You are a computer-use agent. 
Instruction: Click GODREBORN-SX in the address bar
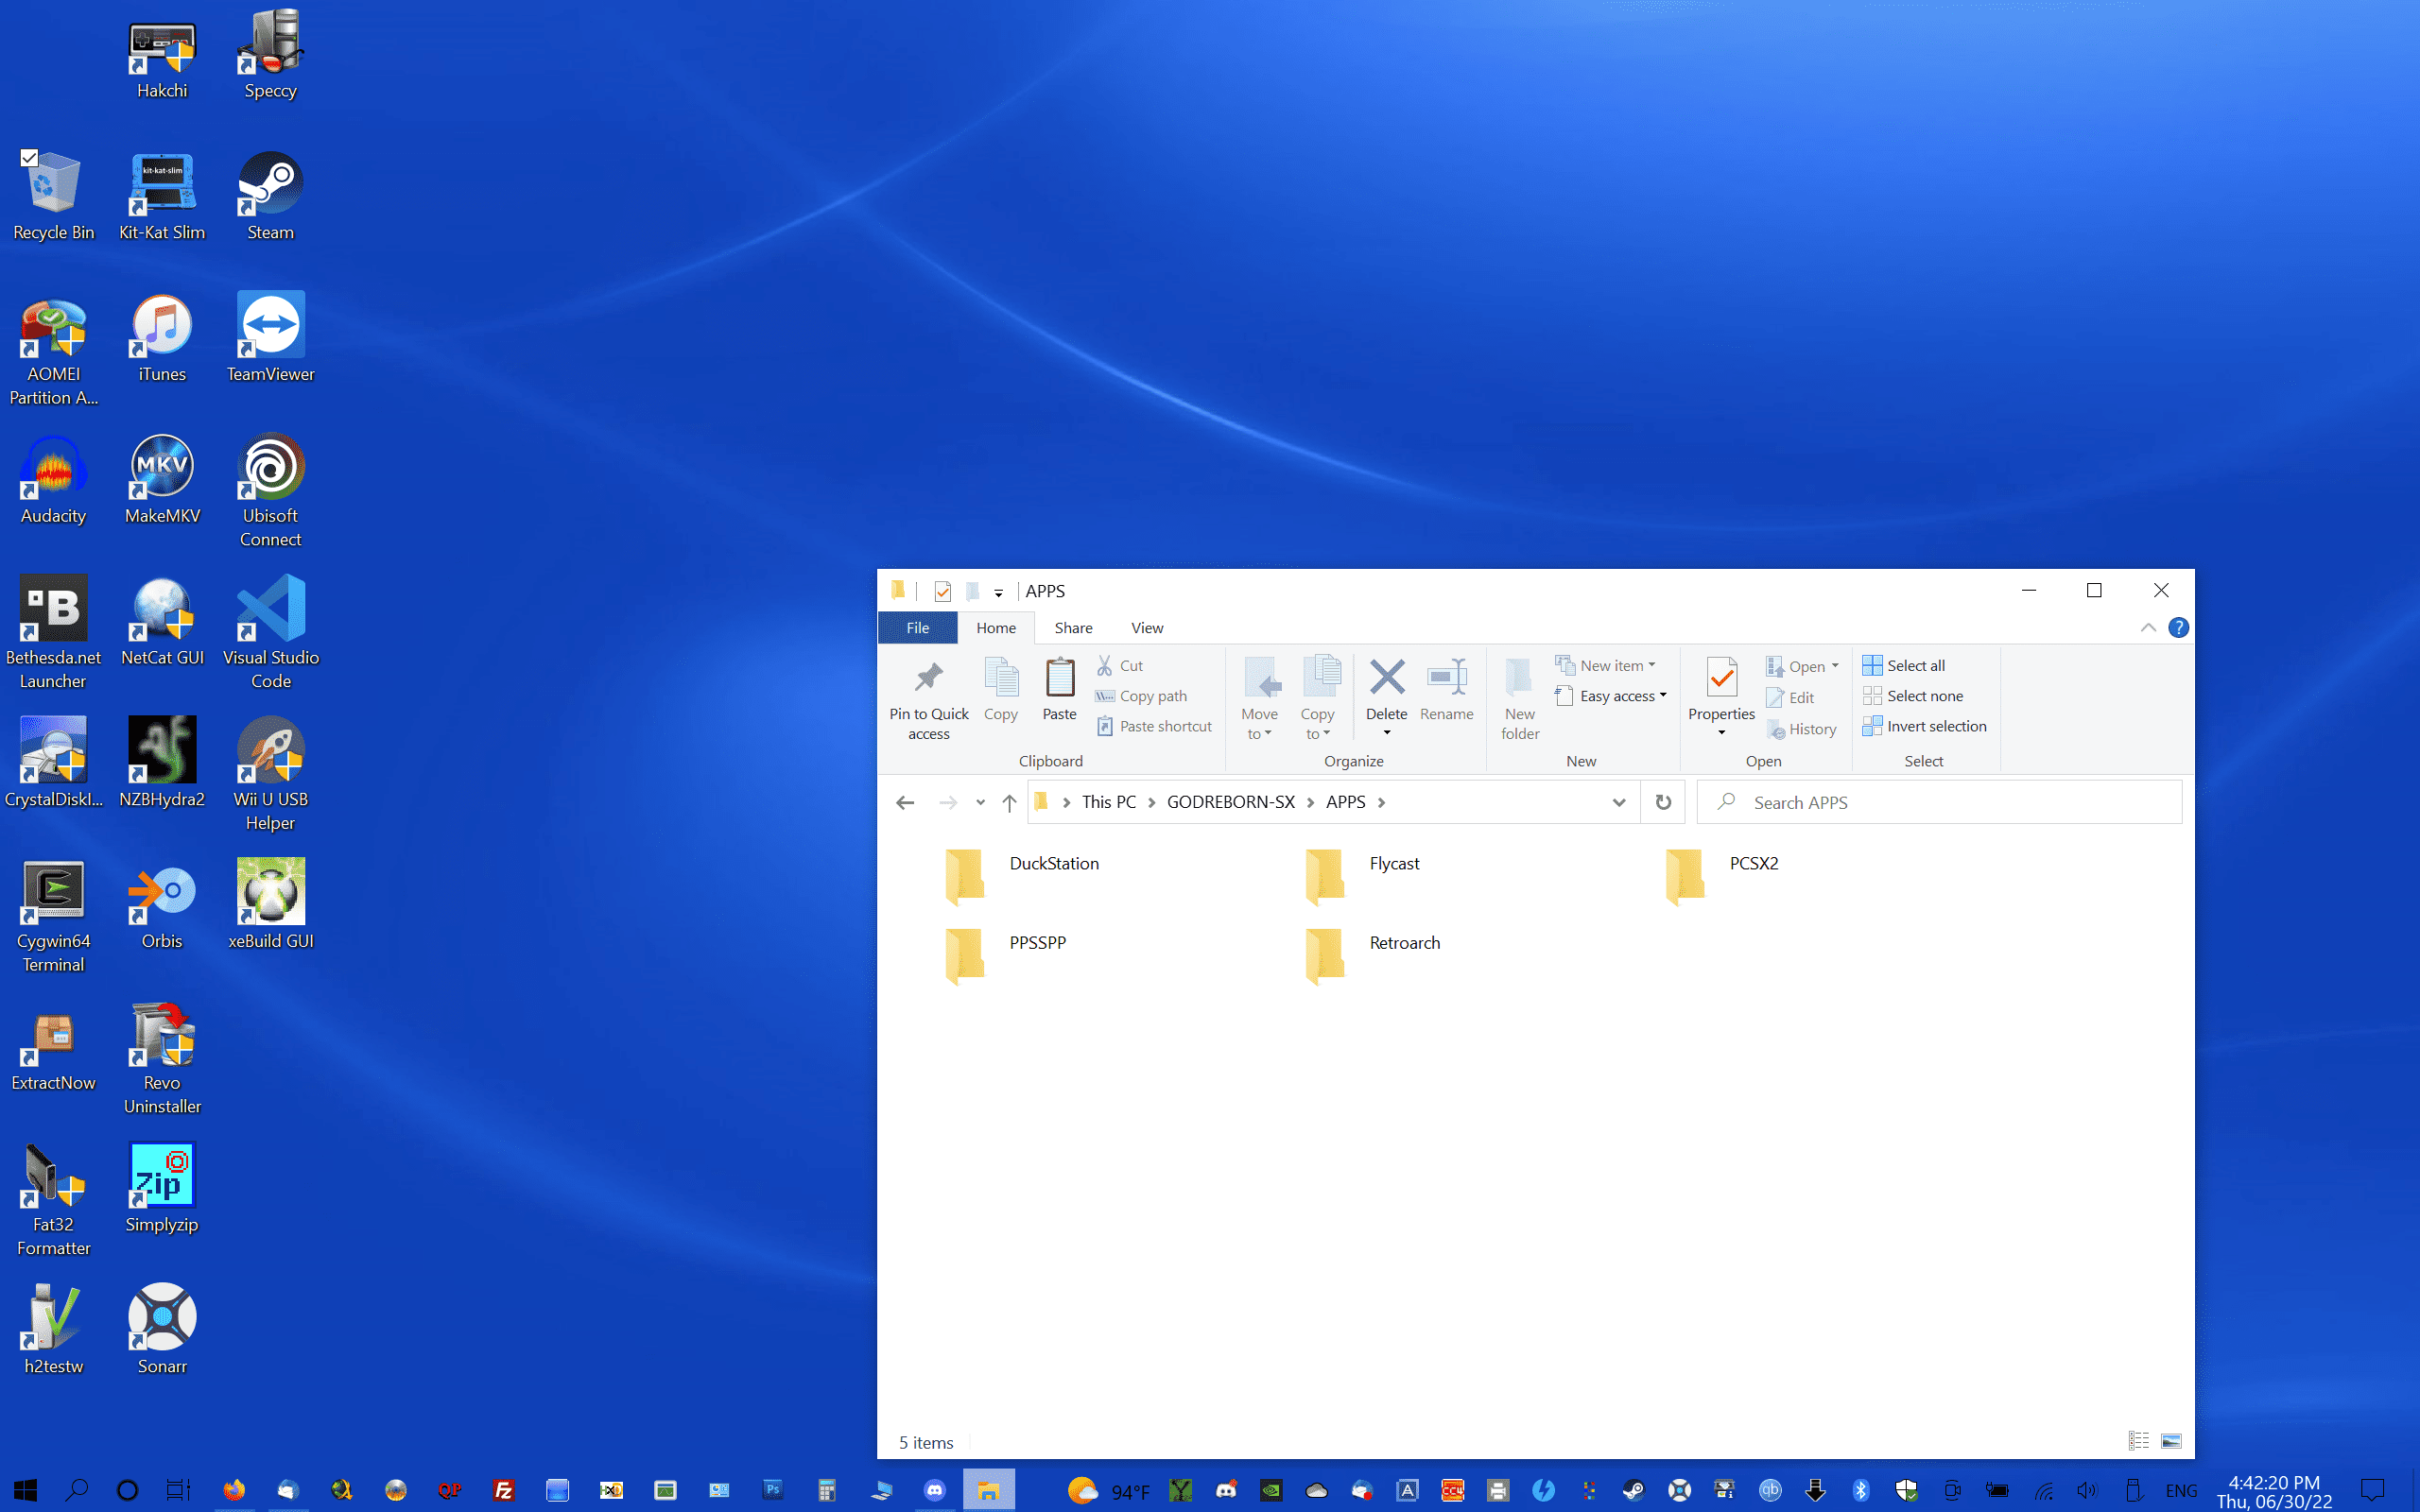click(1230, 802)
